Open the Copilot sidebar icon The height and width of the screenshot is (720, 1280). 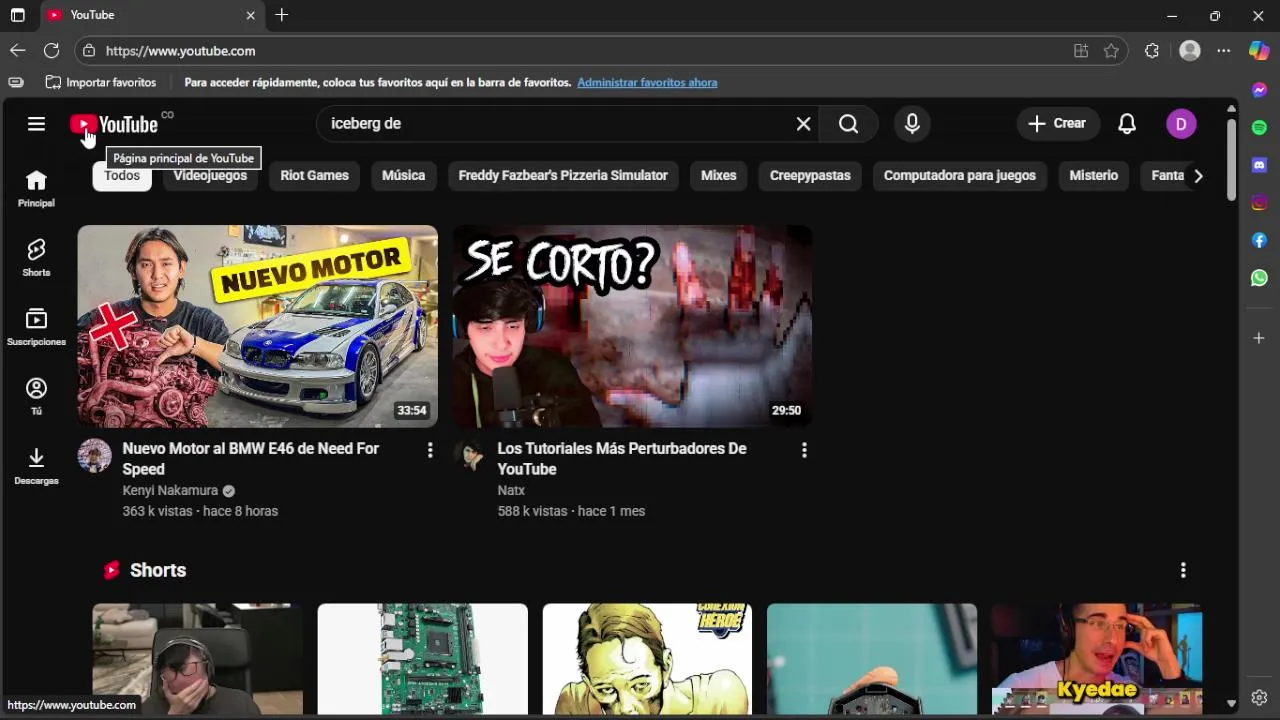1259,51
